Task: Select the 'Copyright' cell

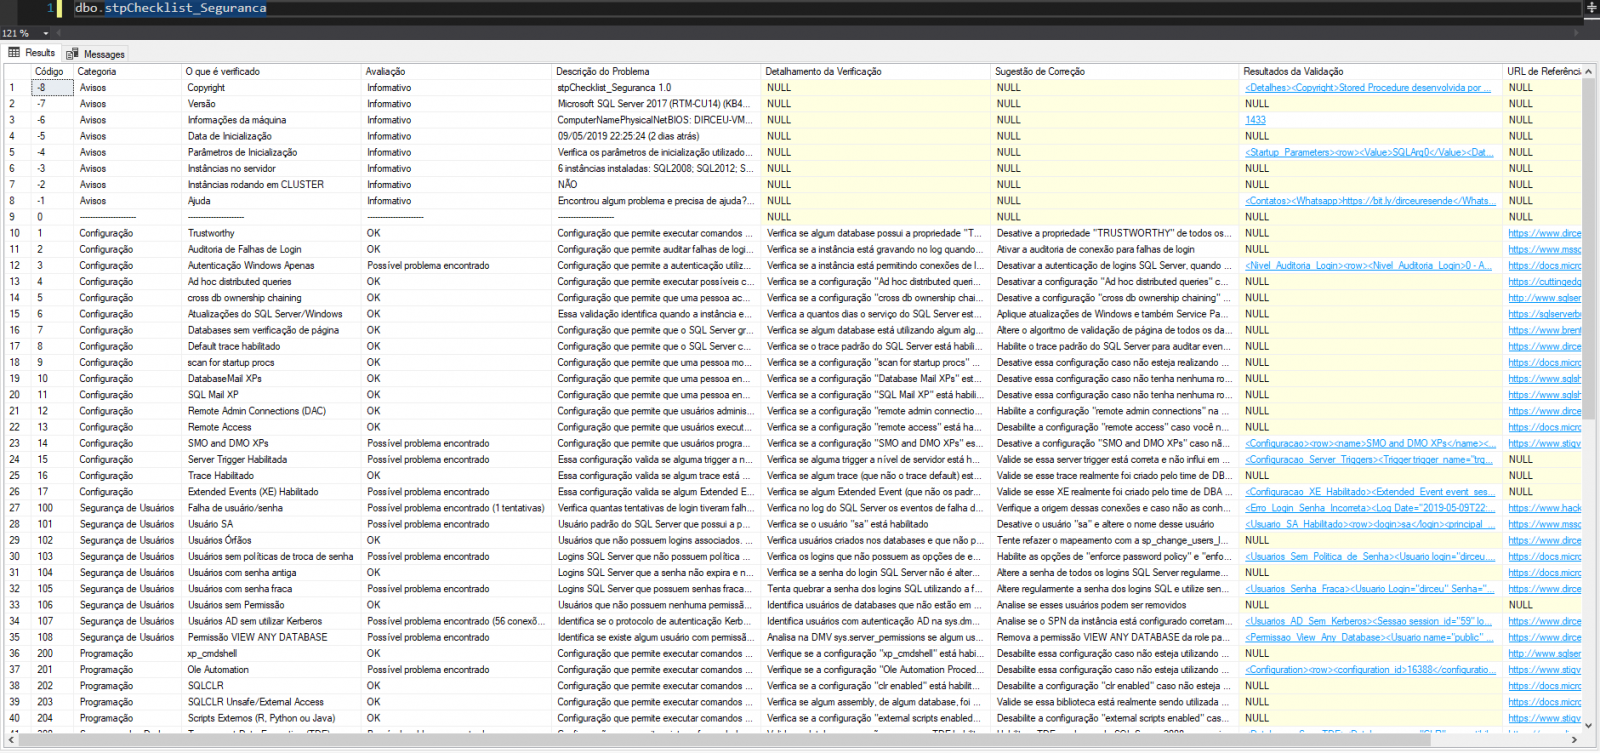Action: pyautogui.click(x=271, y=88)
